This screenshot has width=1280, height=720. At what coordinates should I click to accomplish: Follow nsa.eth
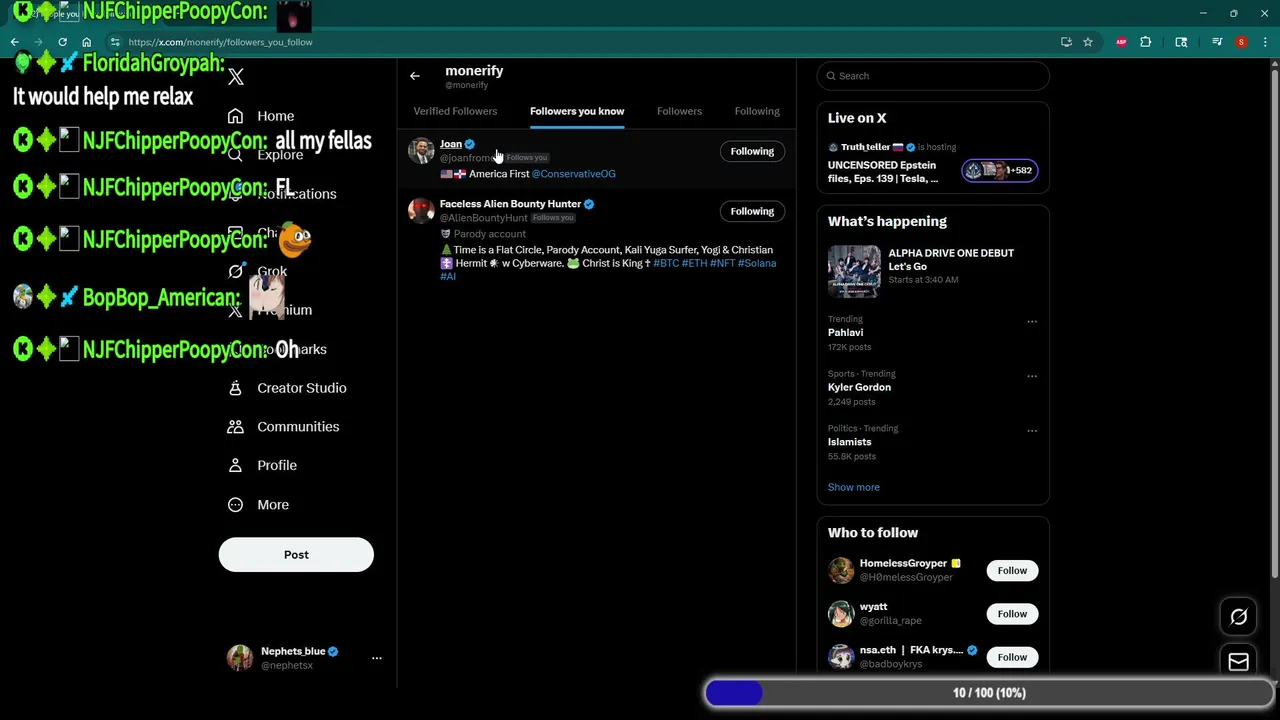tap(1012, 657)
